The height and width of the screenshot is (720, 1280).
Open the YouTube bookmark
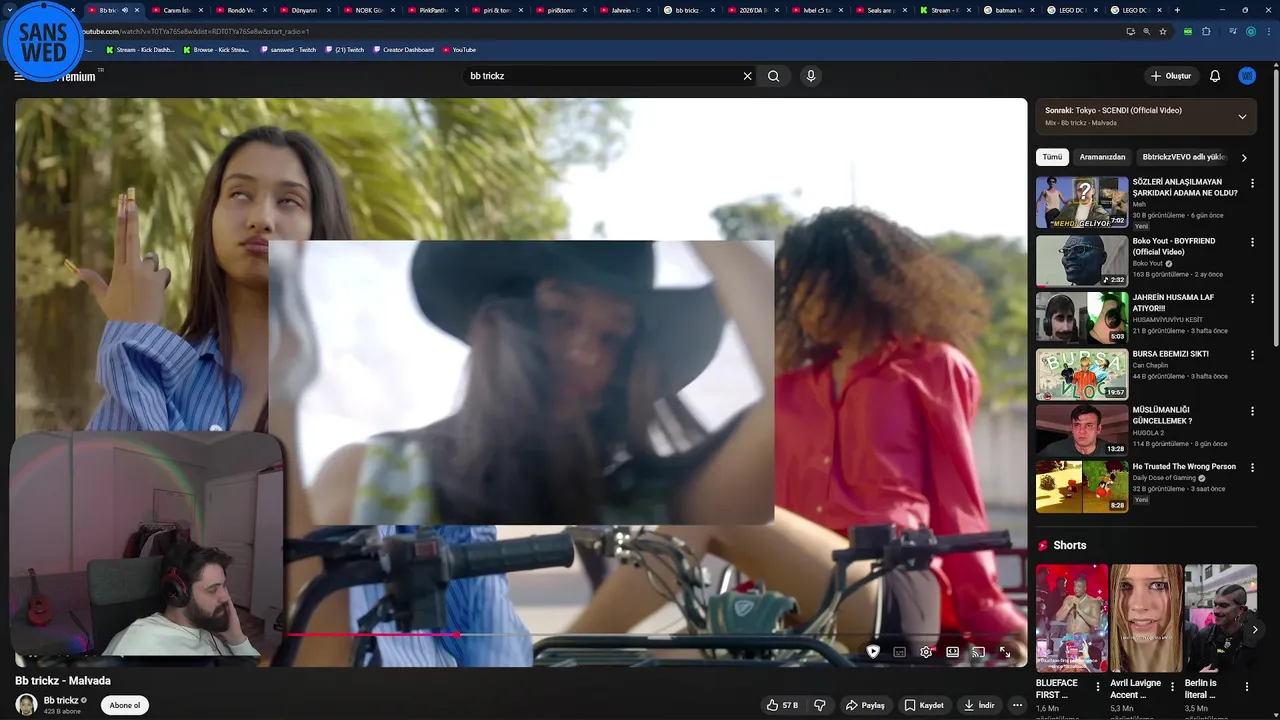pyautogui.click(x=459, y=49)
